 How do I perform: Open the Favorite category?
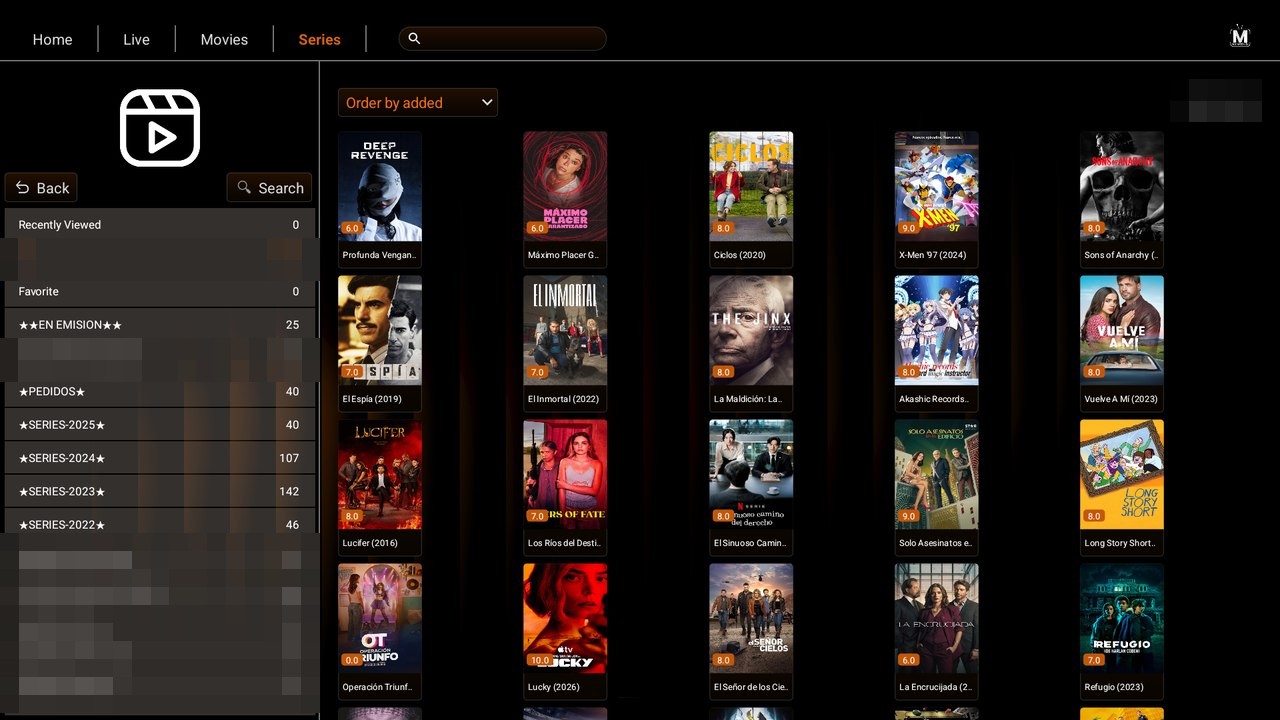(160, 291)
